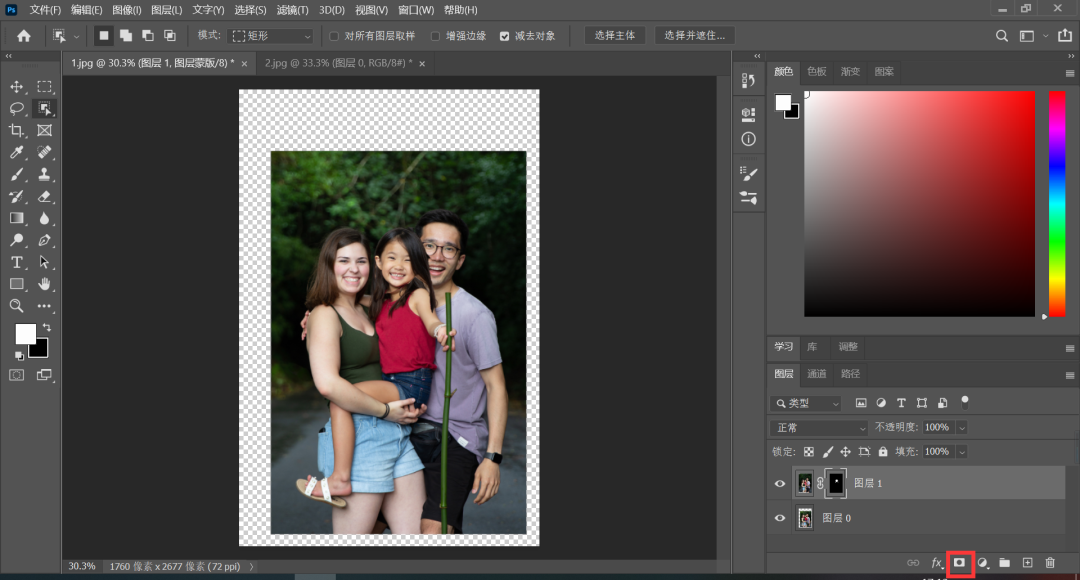Uncheck the 减去对象 checkbox
Viewport: 1080px width, 580px height.
coord(504,36)
